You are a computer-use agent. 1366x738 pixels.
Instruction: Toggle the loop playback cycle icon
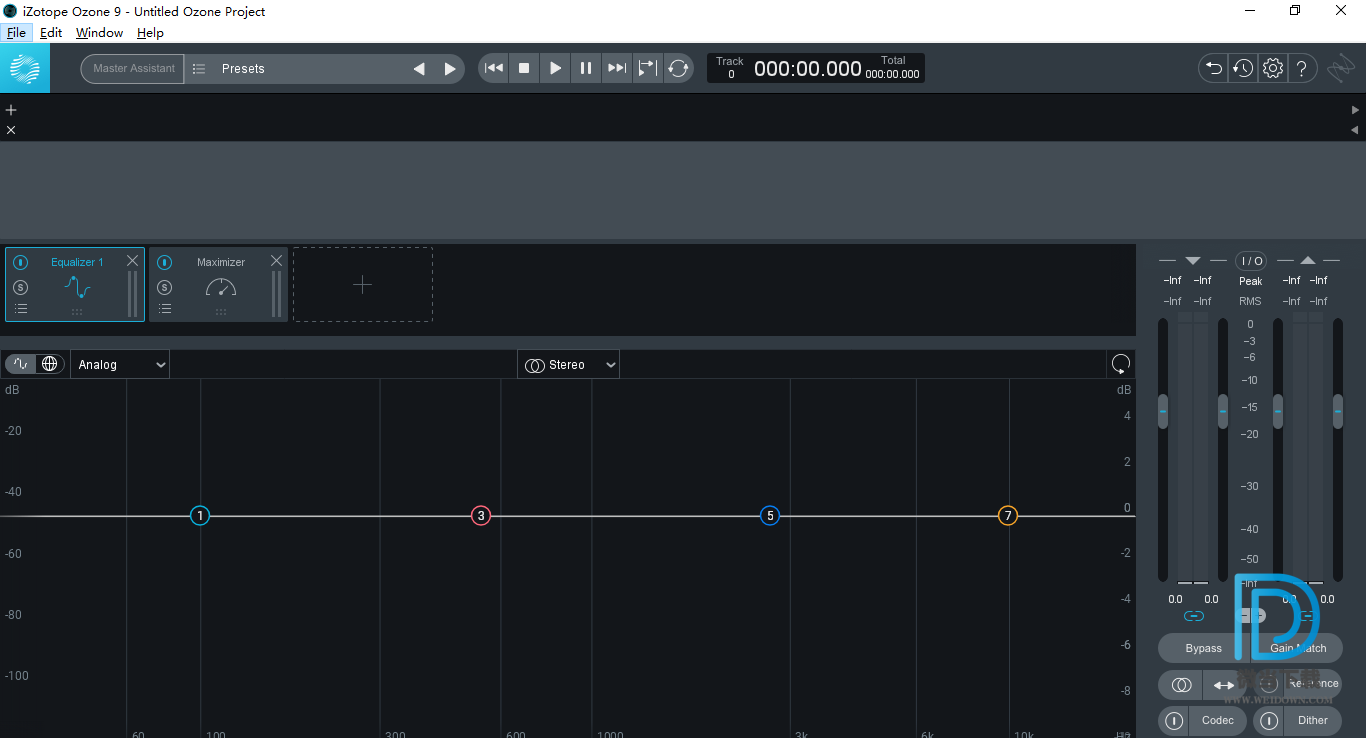(x=678, y=68)
